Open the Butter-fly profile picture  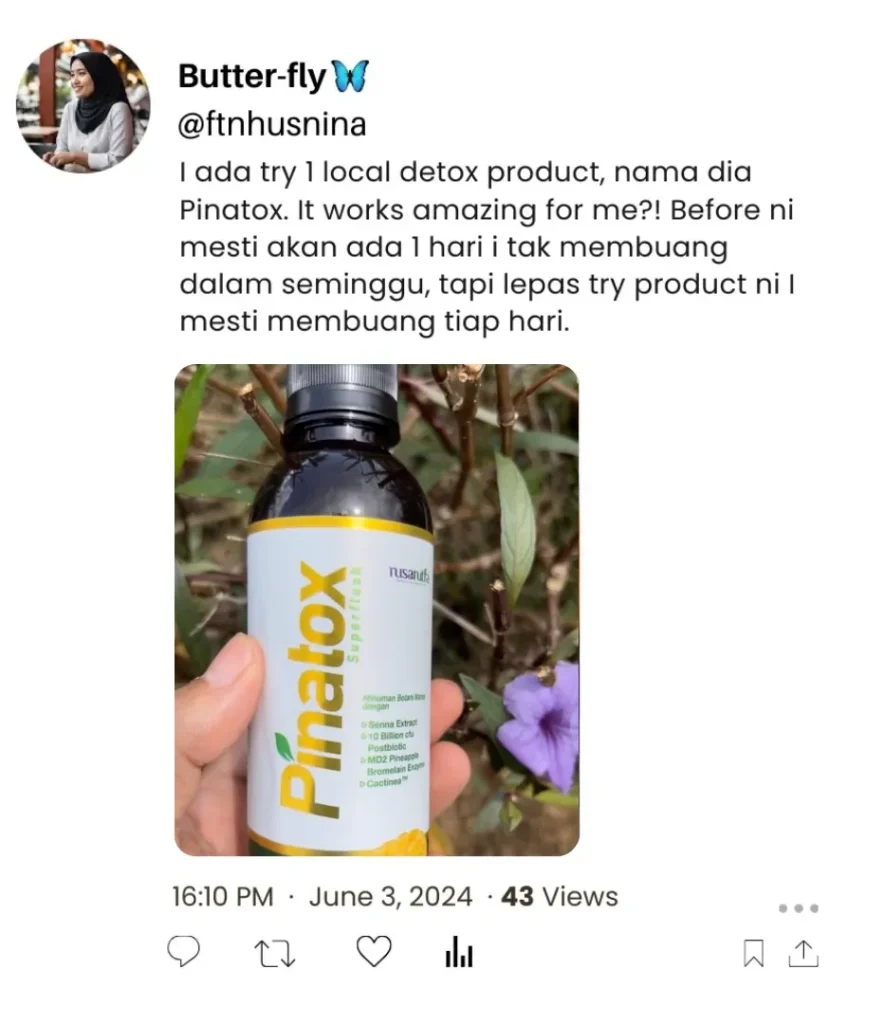(83, 106)
